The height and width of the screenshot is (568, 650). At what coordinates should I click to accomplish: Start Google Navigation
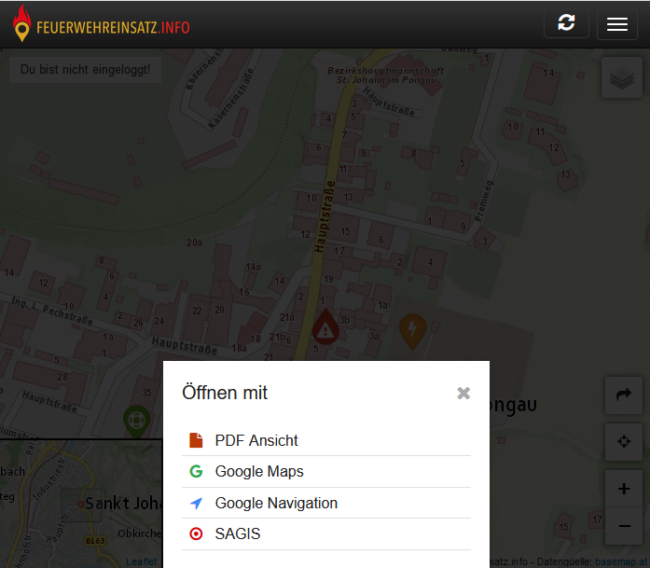point(276,503)
